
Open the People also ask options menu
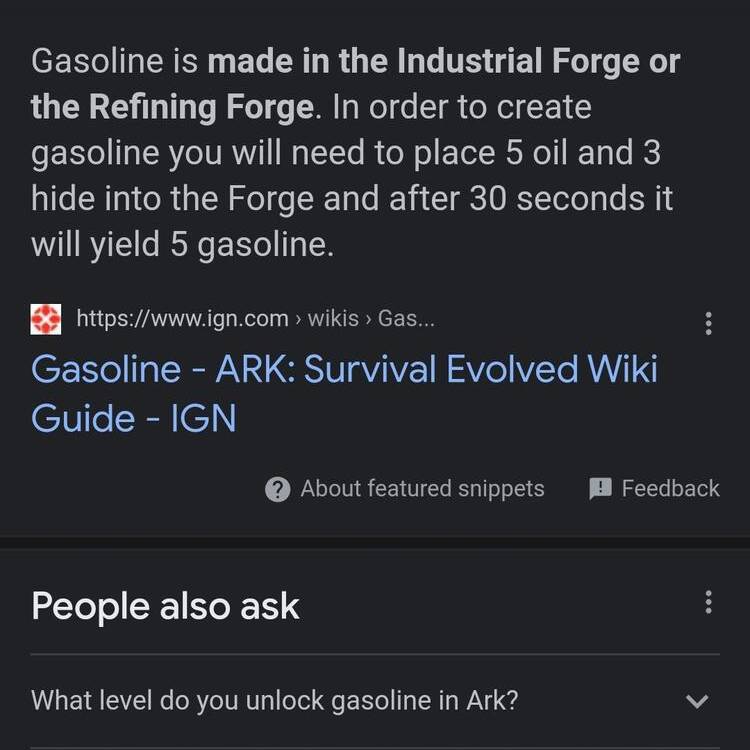(708, 602)
